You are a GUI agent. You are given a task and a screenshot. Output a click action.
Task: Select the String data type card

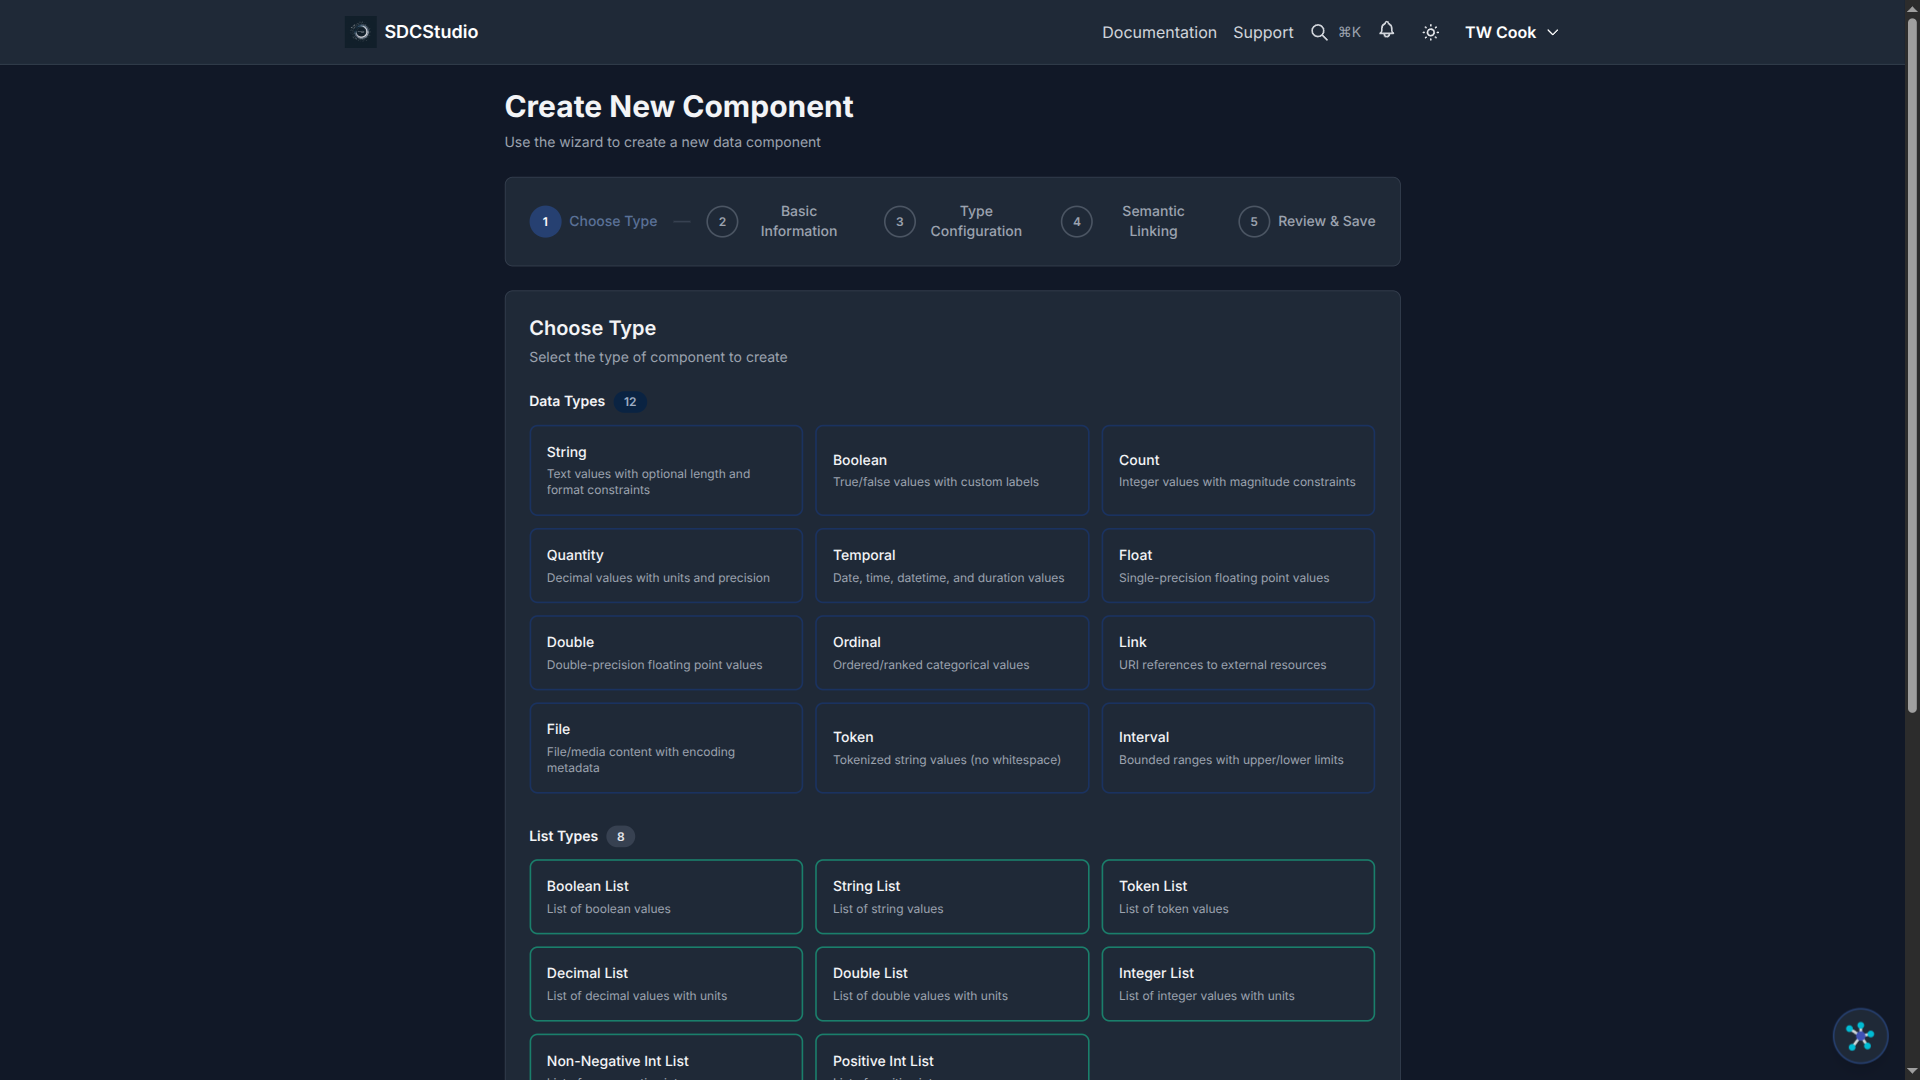[x=665, y=470]
